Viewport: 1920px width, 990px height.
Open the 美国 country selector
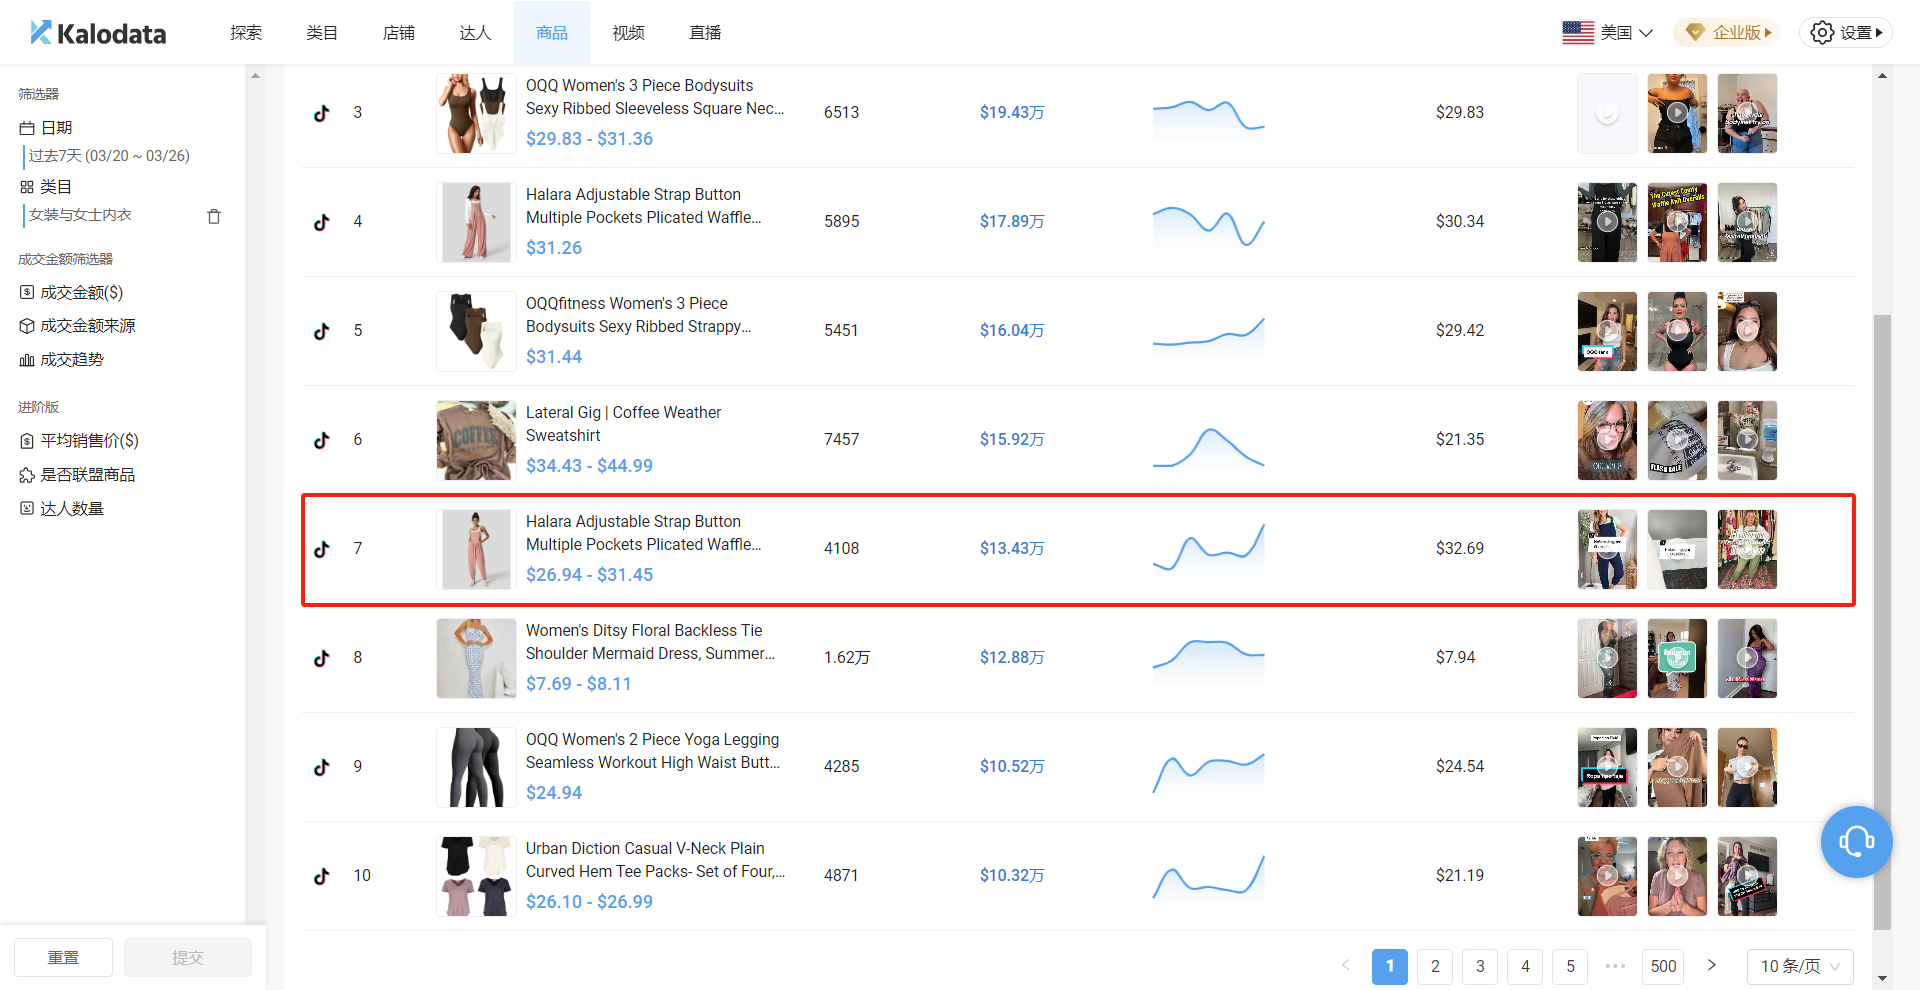click(1607, 33)
